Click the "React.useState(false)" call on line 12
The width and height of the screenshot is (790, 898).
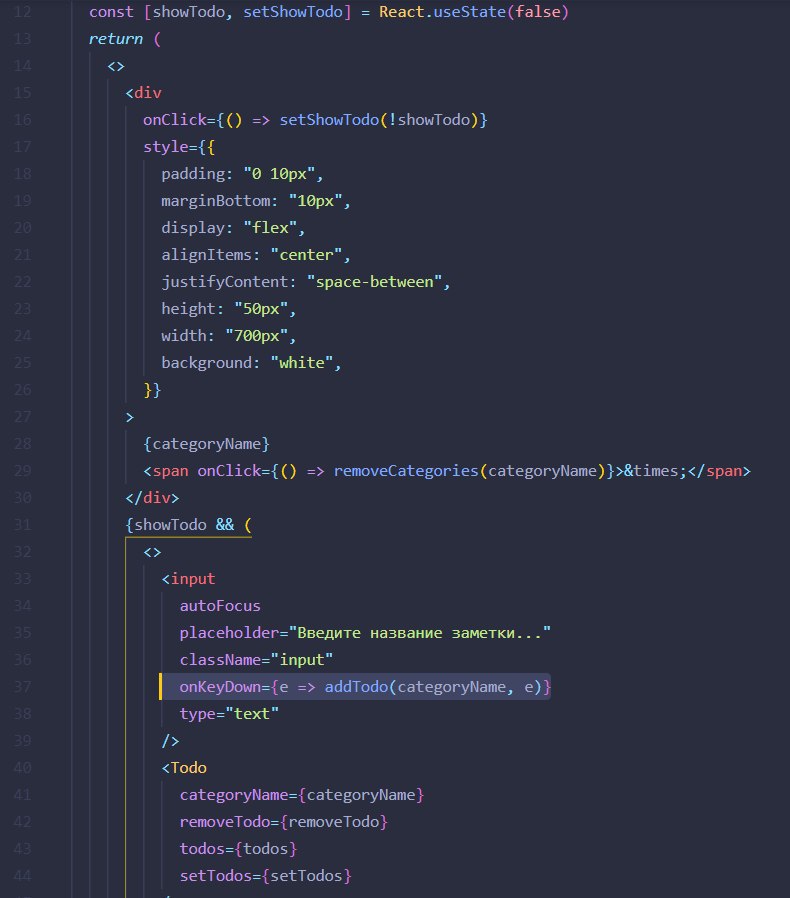(x=474, y=11)
